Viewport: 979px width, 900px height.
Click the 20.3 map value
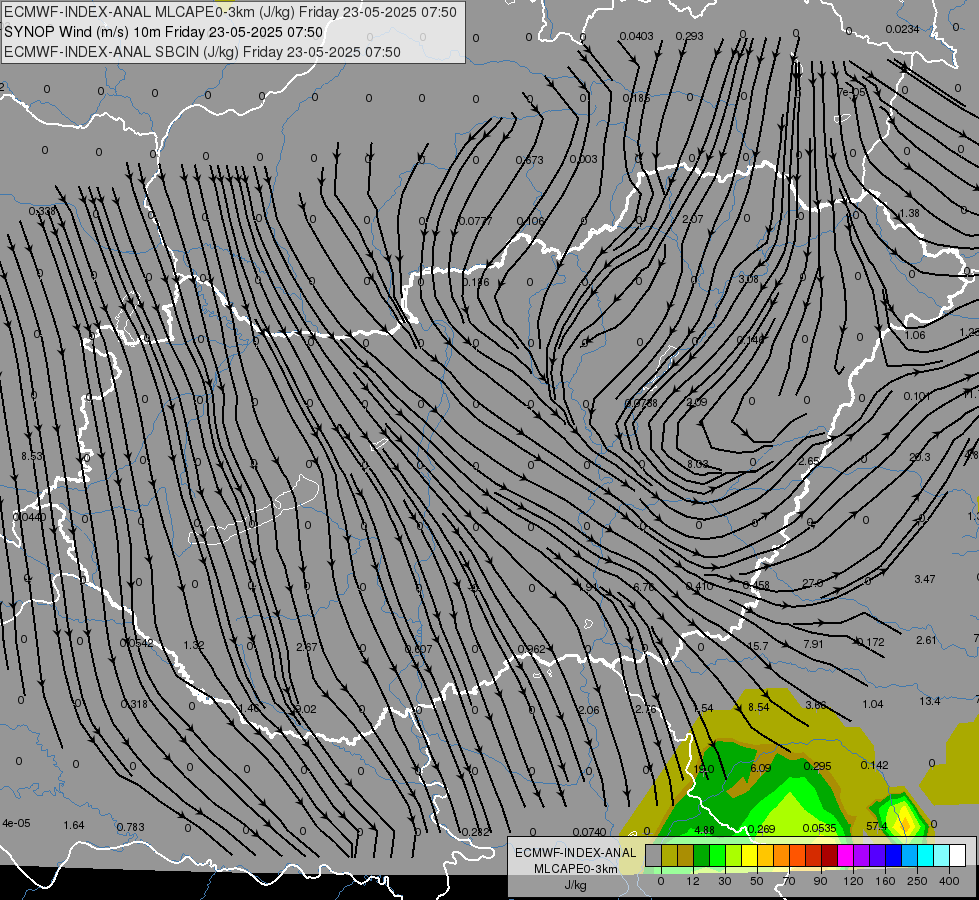click(920, 457)
